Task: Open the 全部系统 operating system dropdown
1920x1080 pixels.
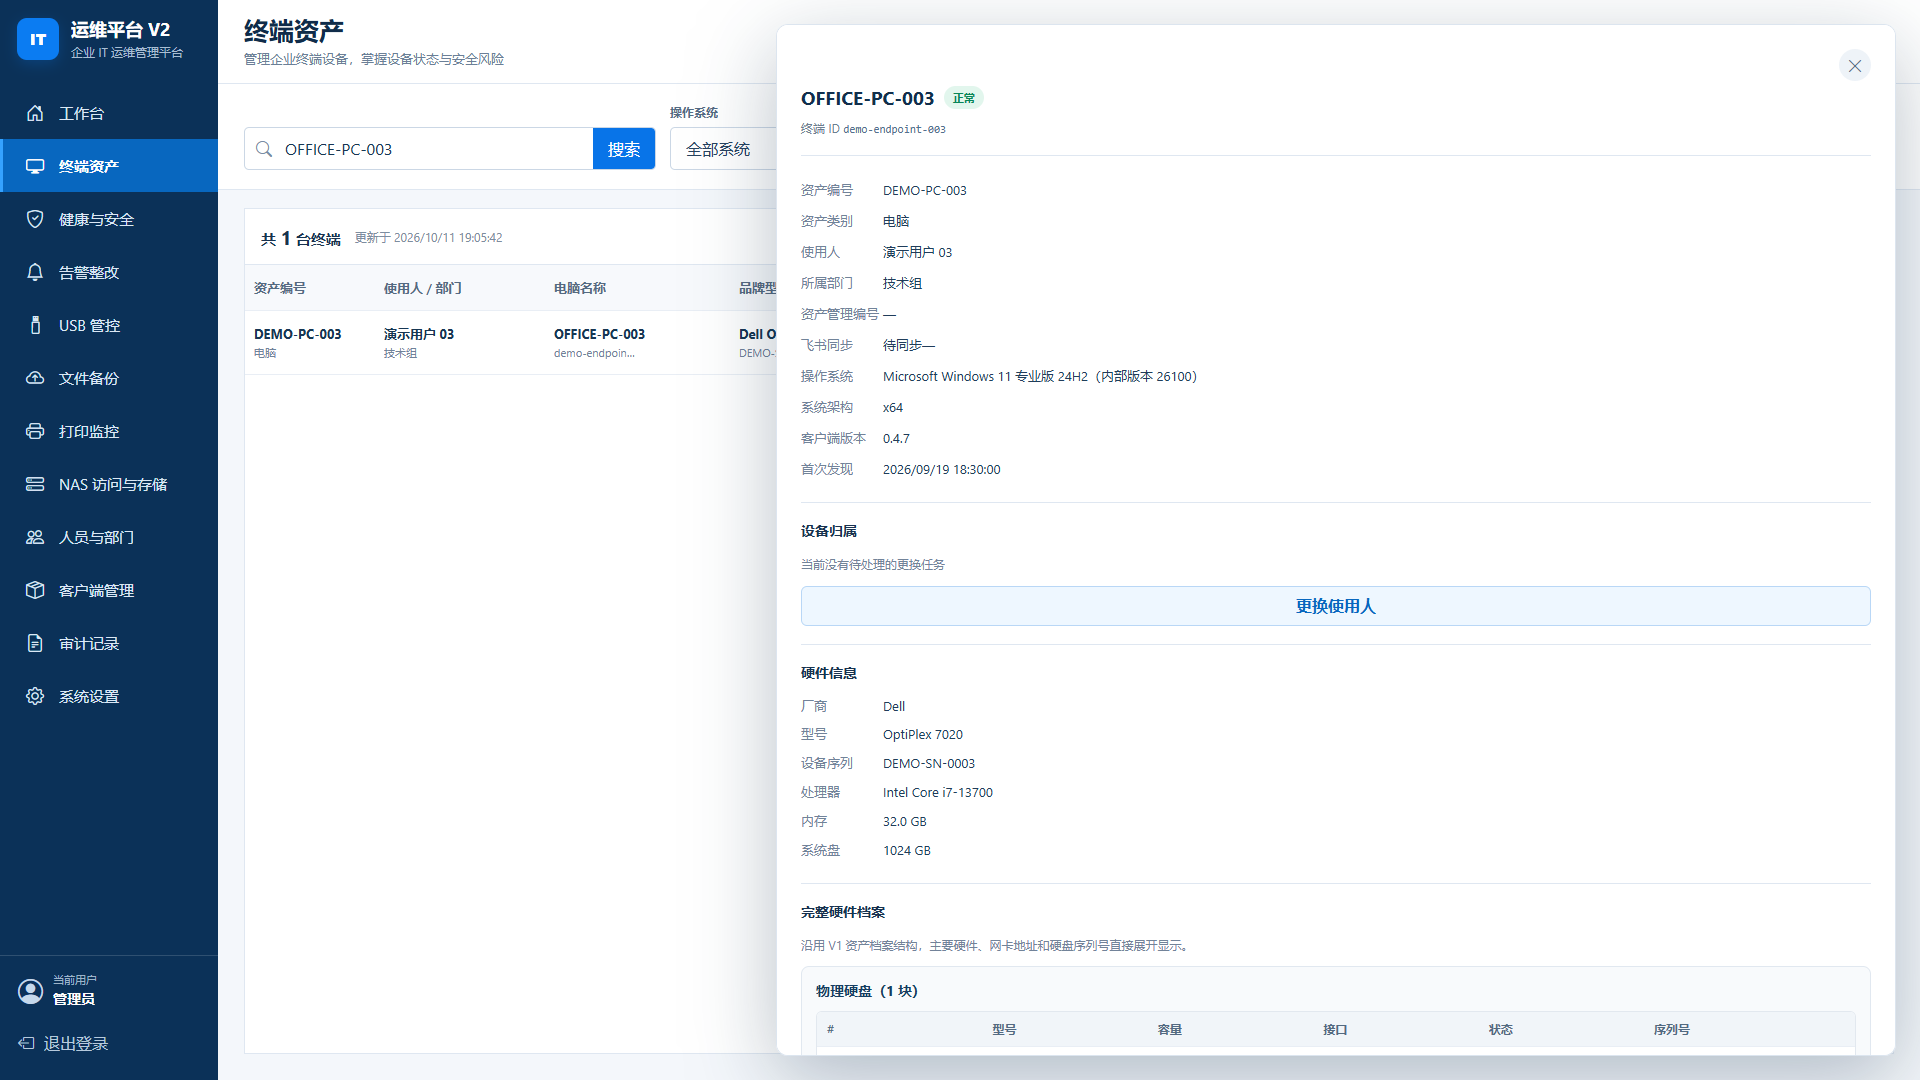Action: [x=724, y=149]
